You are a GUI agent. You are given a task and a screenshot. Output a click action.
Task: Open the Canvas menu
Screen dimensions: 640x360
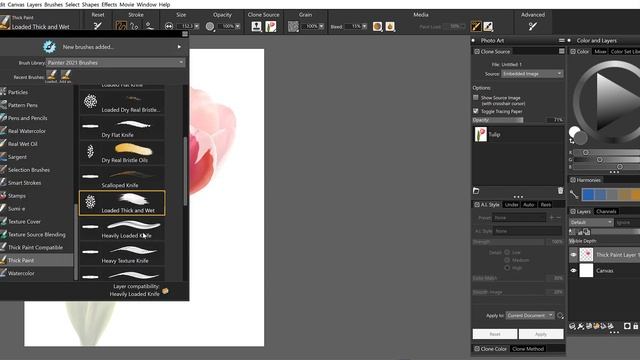point(16,4)
